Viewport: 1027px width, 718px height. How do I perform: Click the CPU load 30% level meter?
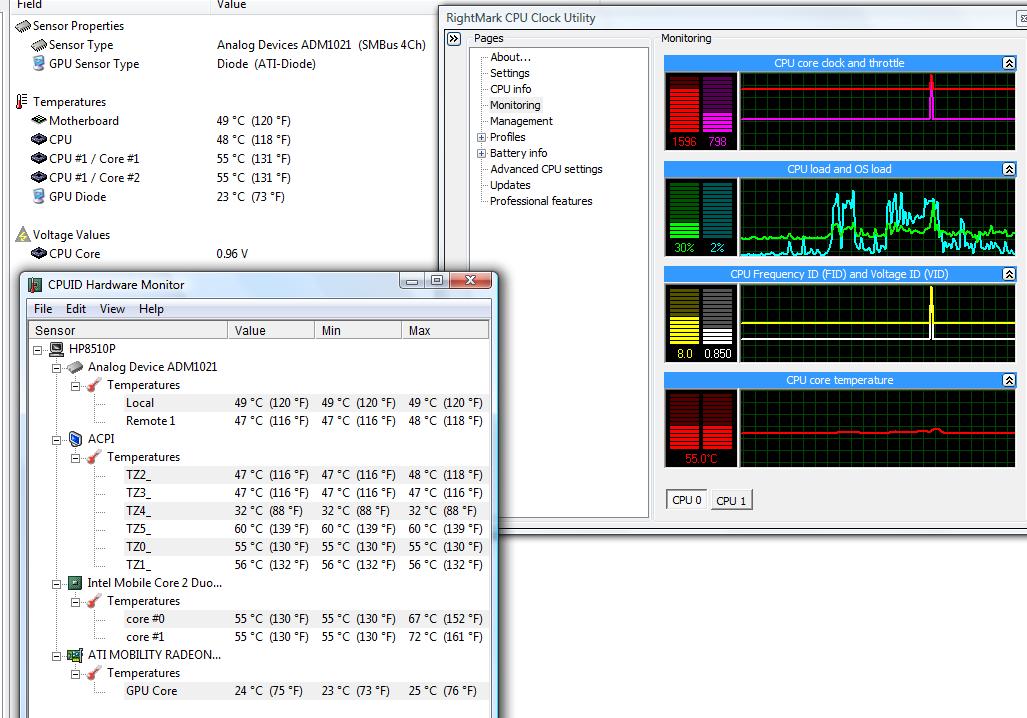point(684,210)
